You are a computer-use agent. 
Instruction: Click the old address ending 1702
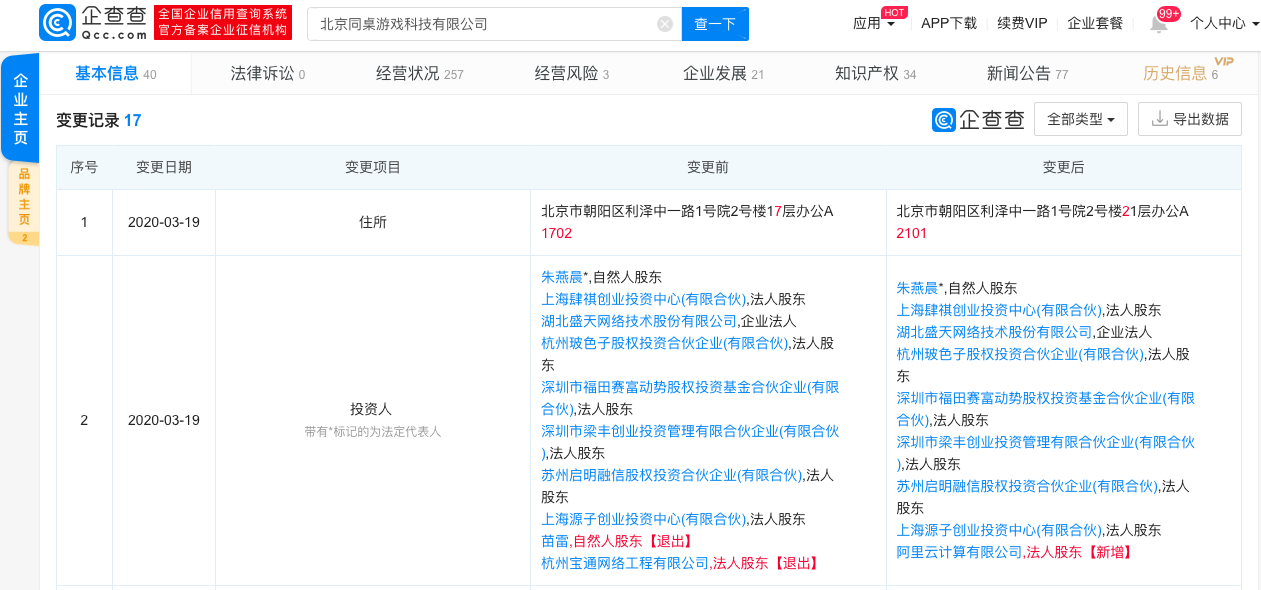[x=687, y=222]
